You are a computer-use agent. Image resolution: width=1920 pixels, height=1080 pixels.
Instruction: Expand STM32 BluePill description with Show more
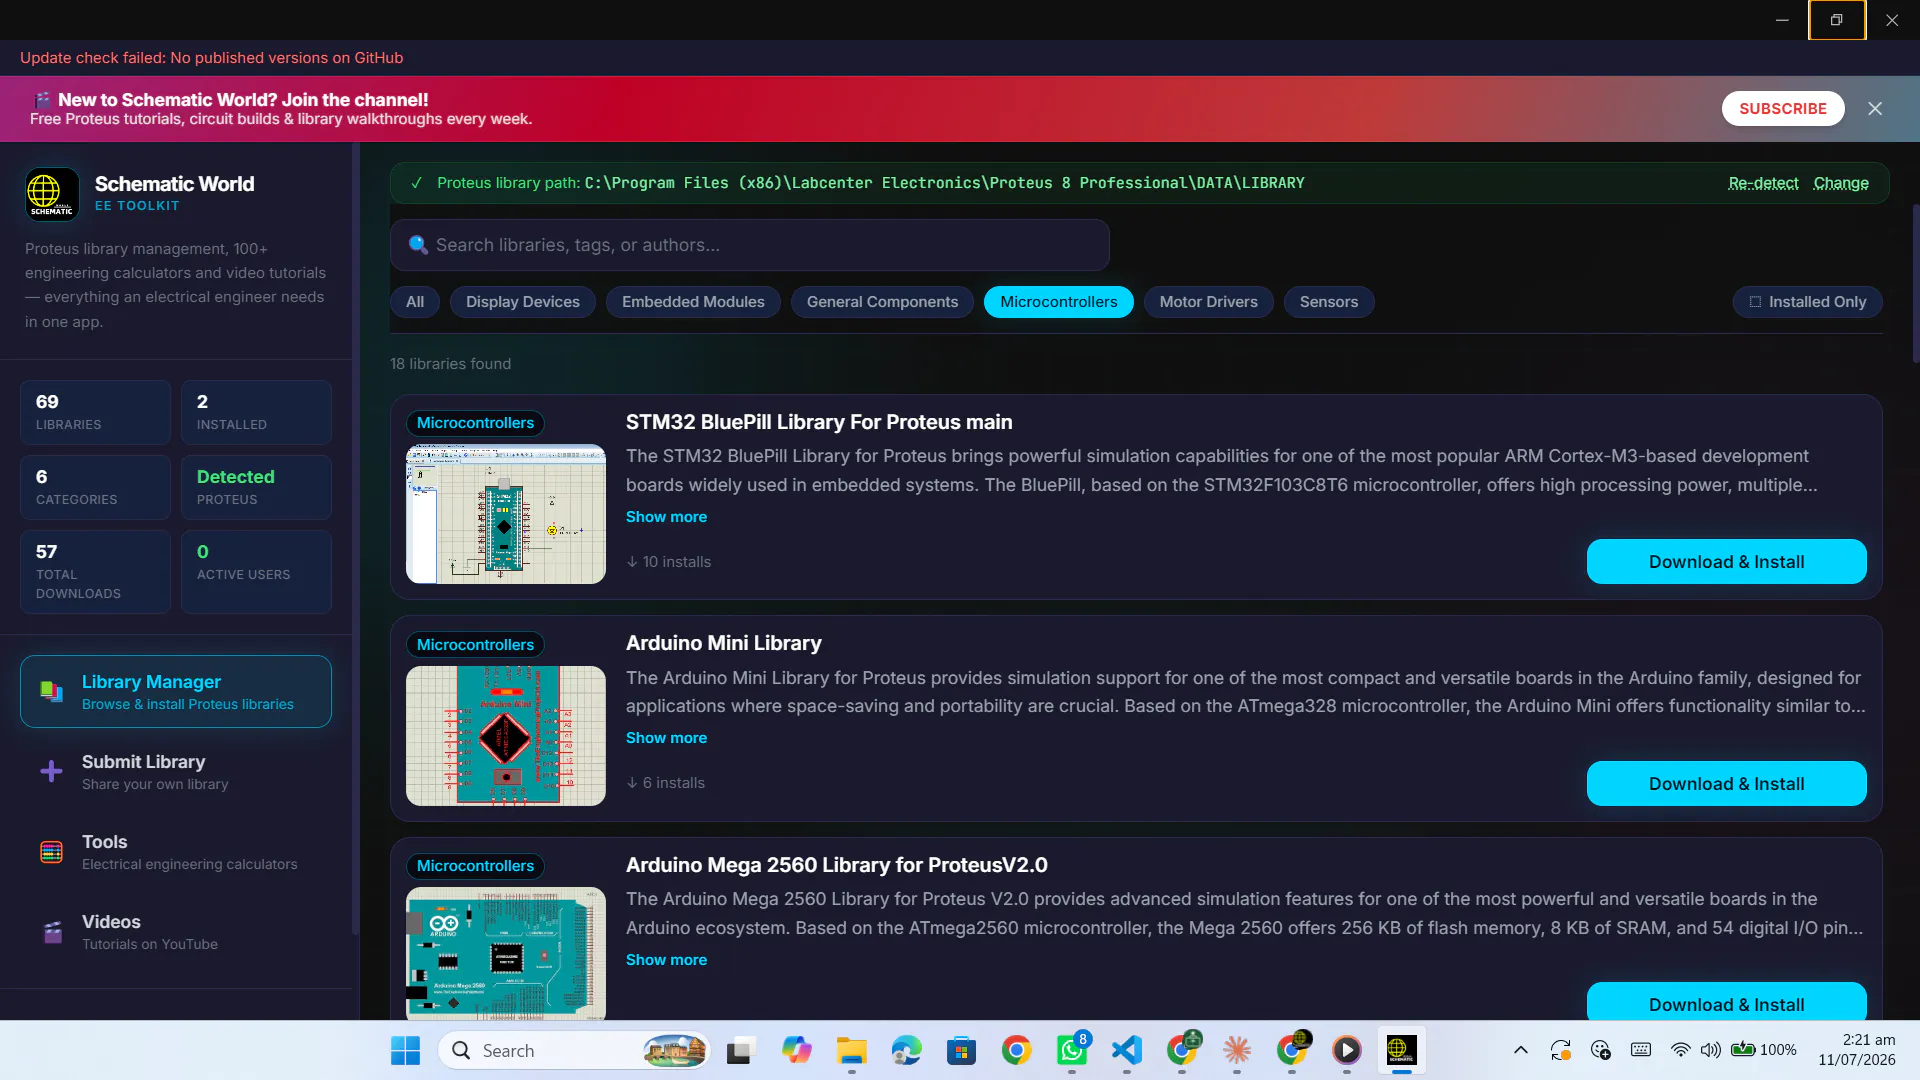pyautogui.click(x=666, y=517)
